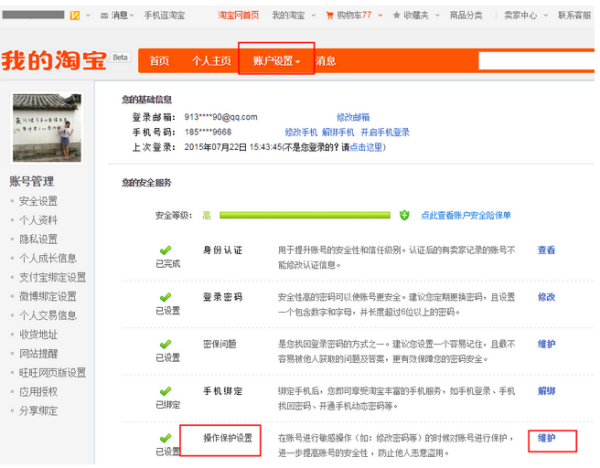
Task: Open the 账户设置 dropdown menu
Action: click(276, 60)
